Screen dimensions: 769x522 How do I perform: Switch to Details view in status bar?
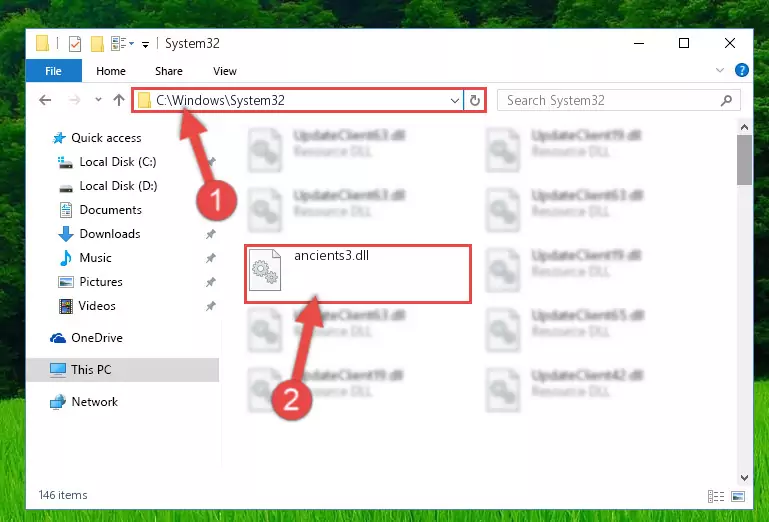pyautogui.click(x=716, y=496)
